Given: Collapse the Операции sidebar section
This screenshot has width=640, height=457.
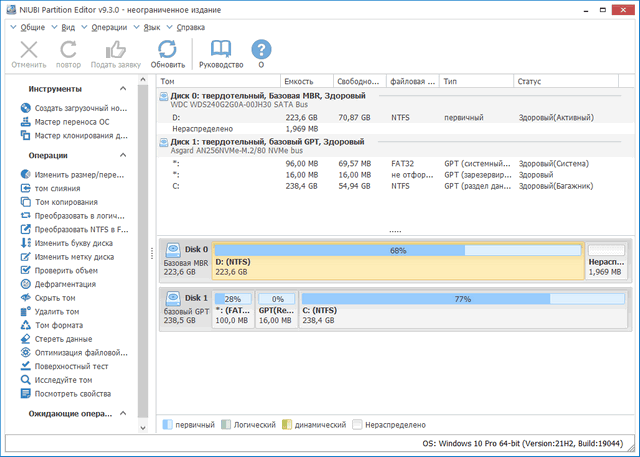Looking at the screenshot, I should click(124, 155).
